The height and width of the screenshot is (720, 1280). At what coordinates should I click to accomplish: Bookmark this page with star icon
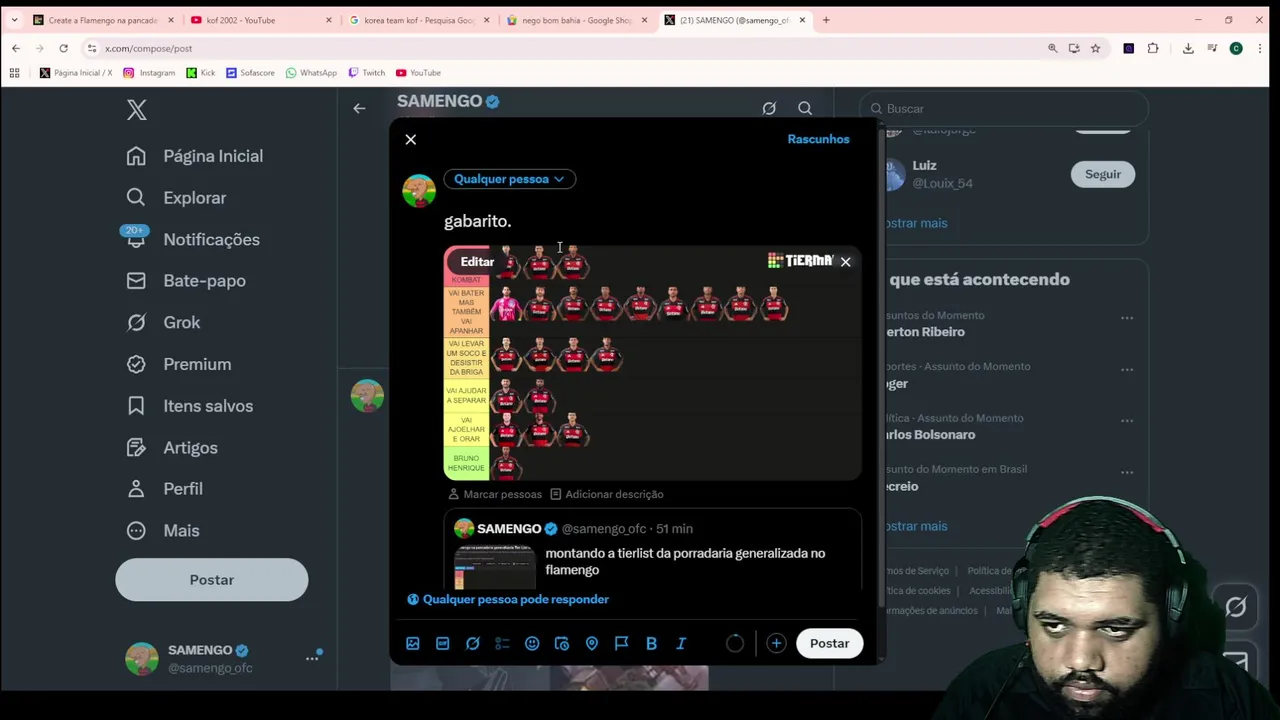[x=1096, y=48]
